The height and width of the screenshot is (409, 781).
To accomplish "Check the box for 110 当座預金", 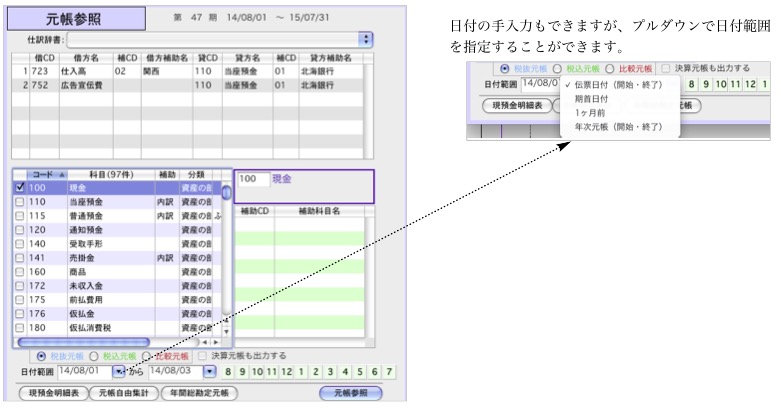I will pyautogui.click(x=20, y=201).
